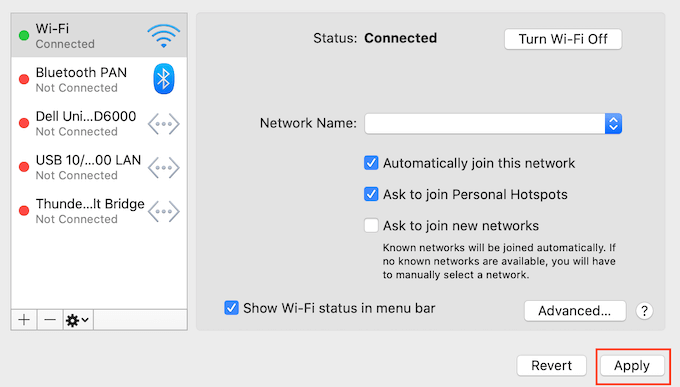Click the arrows icon for Thunde...lt Bridge
680x387 pixels.
pos(163,212)
